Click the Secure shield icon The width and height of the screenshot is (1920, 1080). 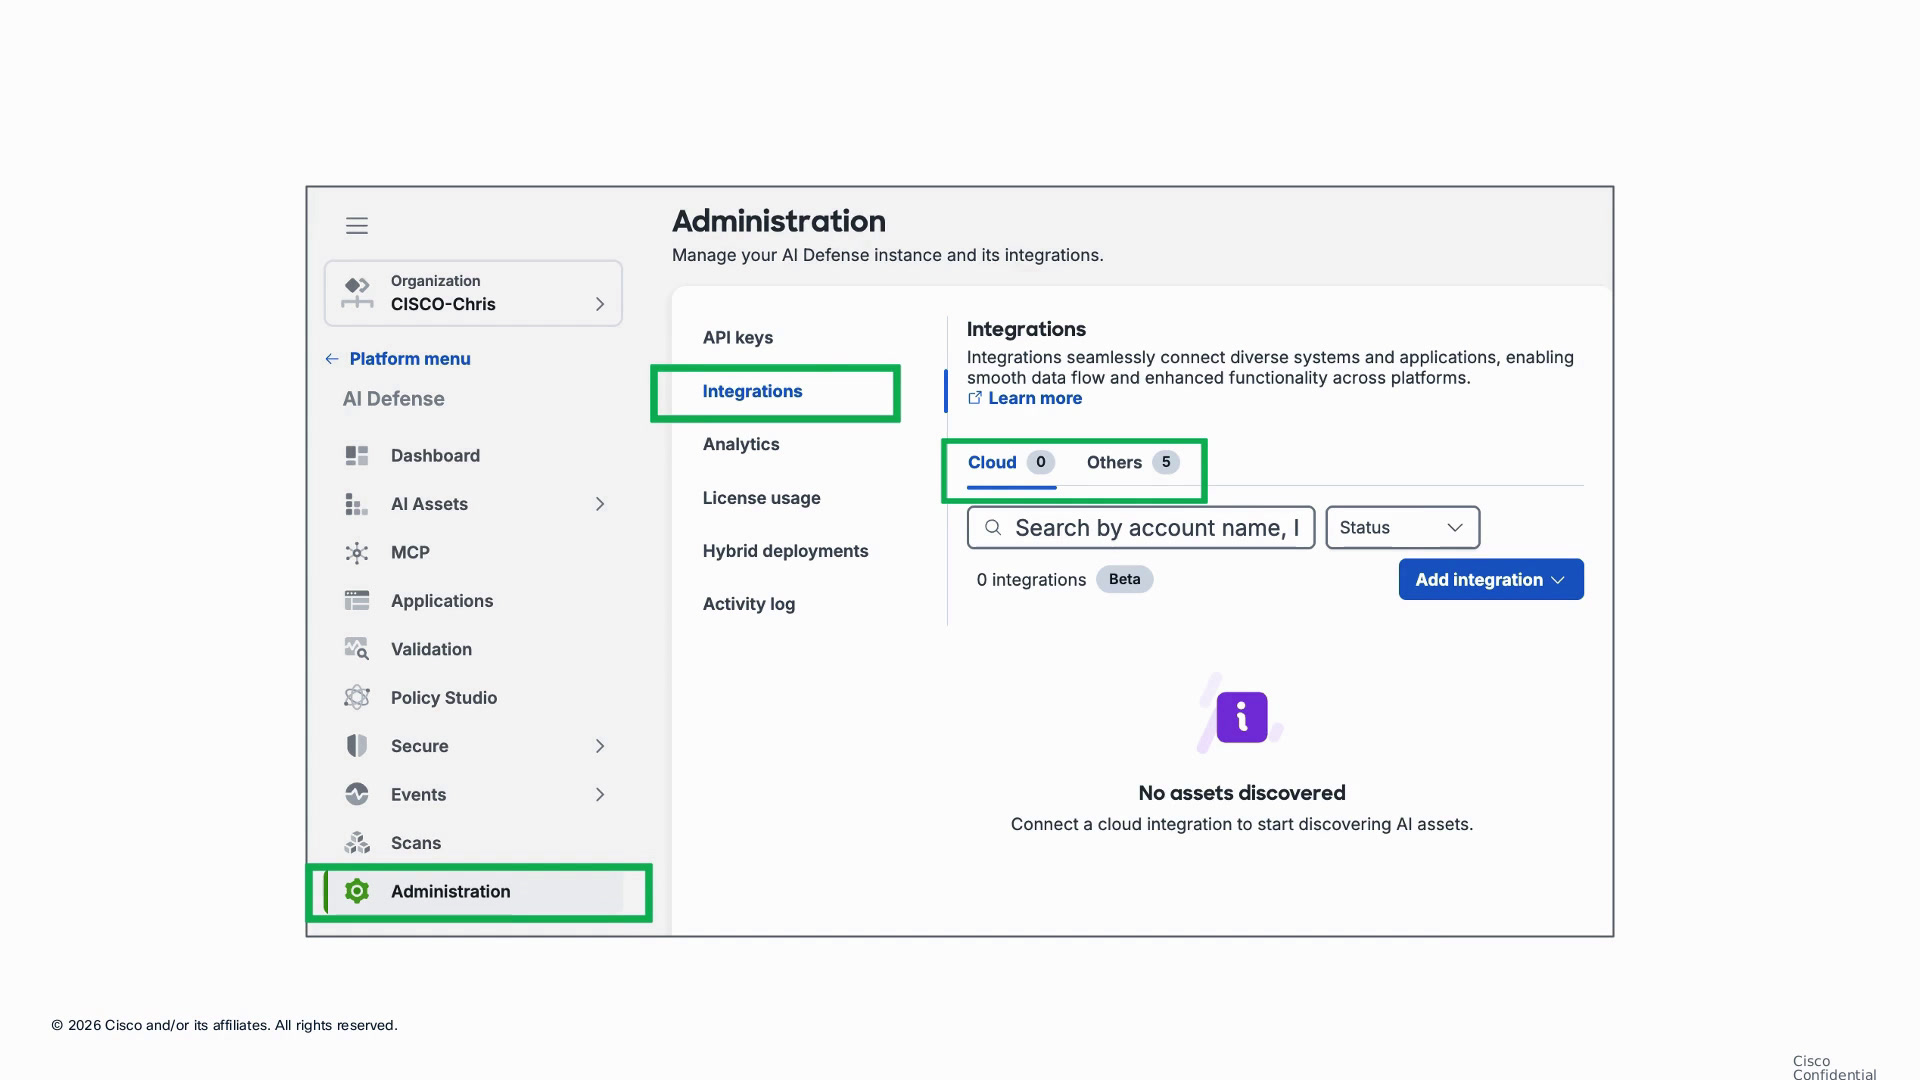tap(357, 746)
